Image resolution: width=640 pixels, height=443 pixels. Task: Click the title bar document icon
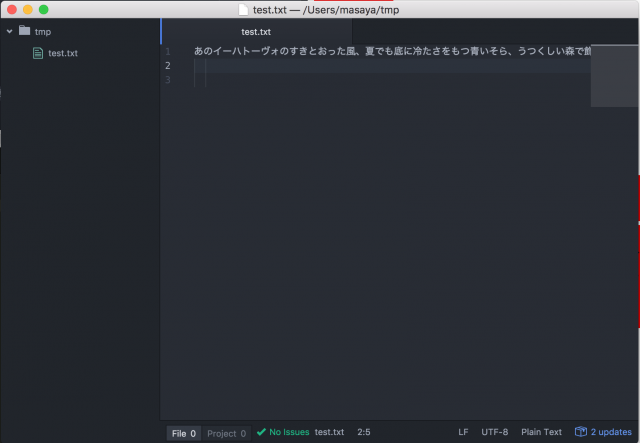click(243, 9)
